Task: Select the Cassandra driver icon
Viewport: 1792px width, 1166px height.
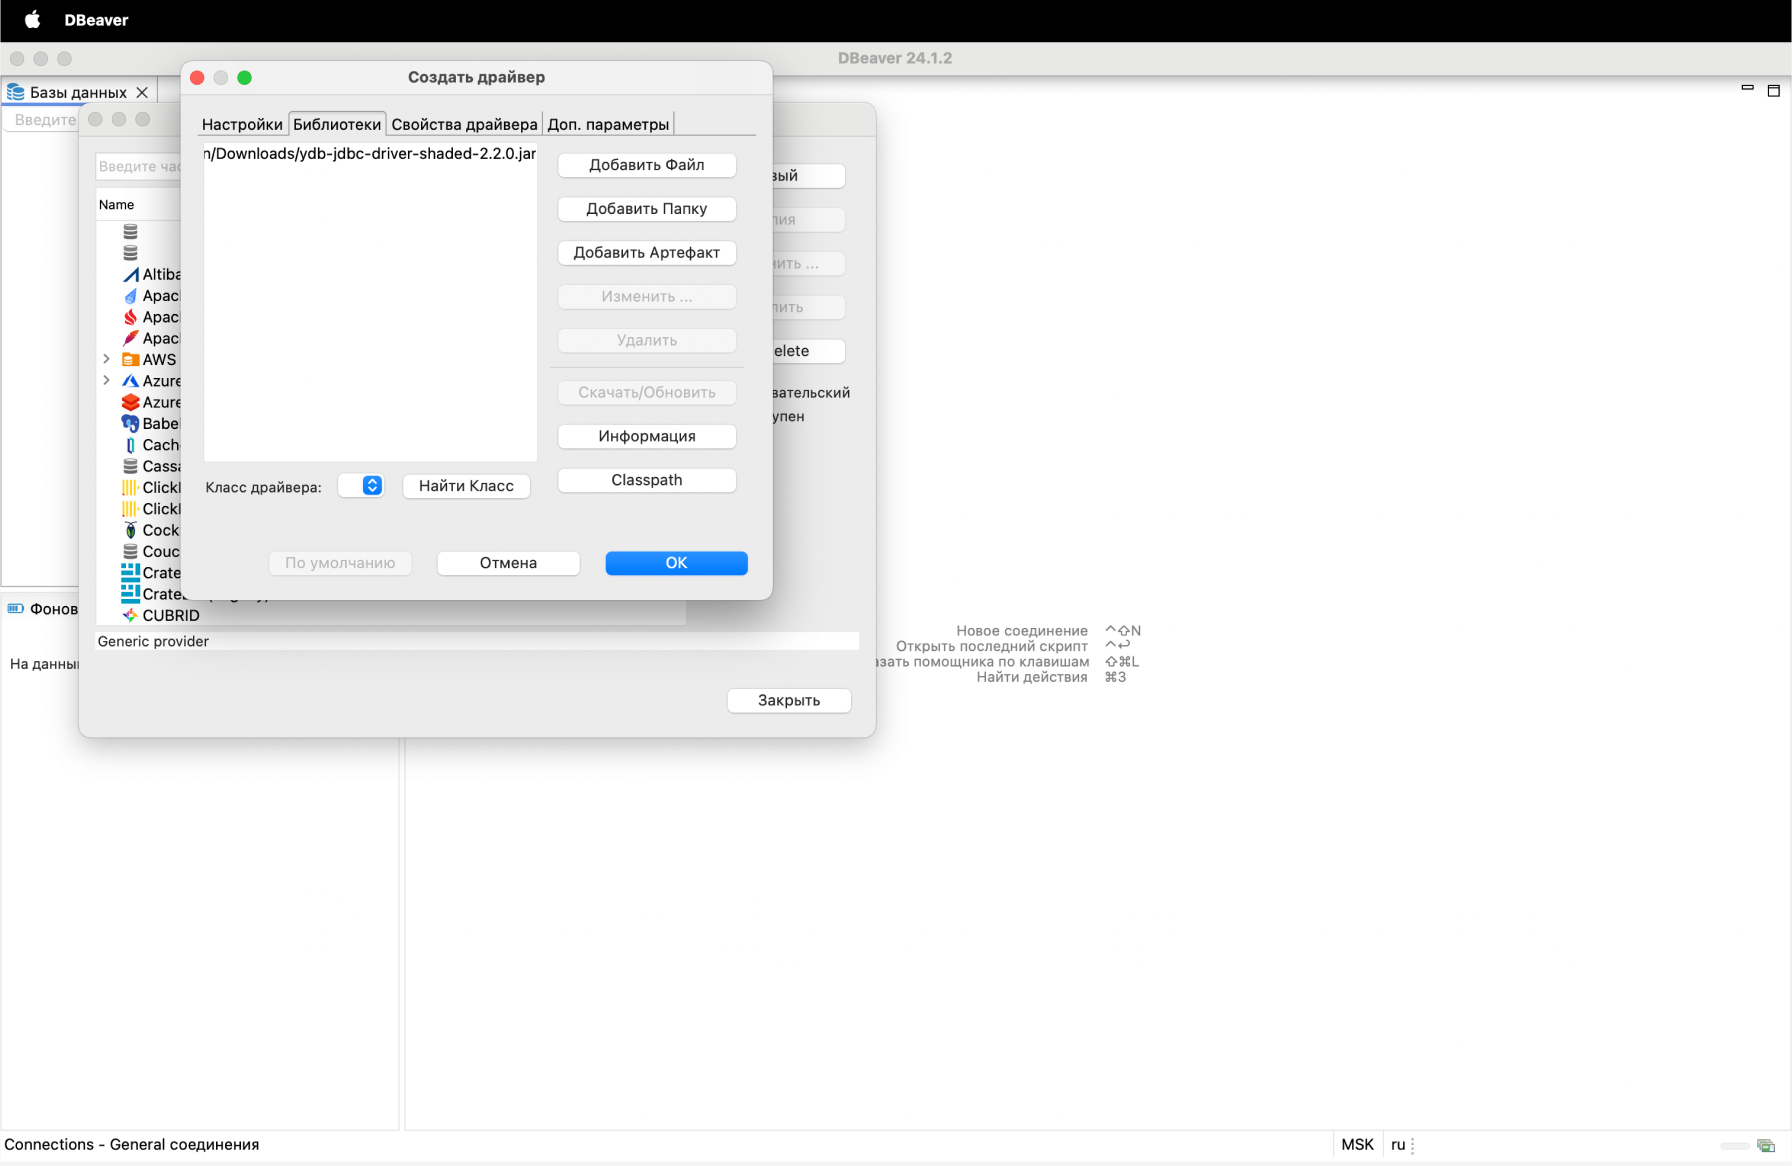Action: [130, 466]
